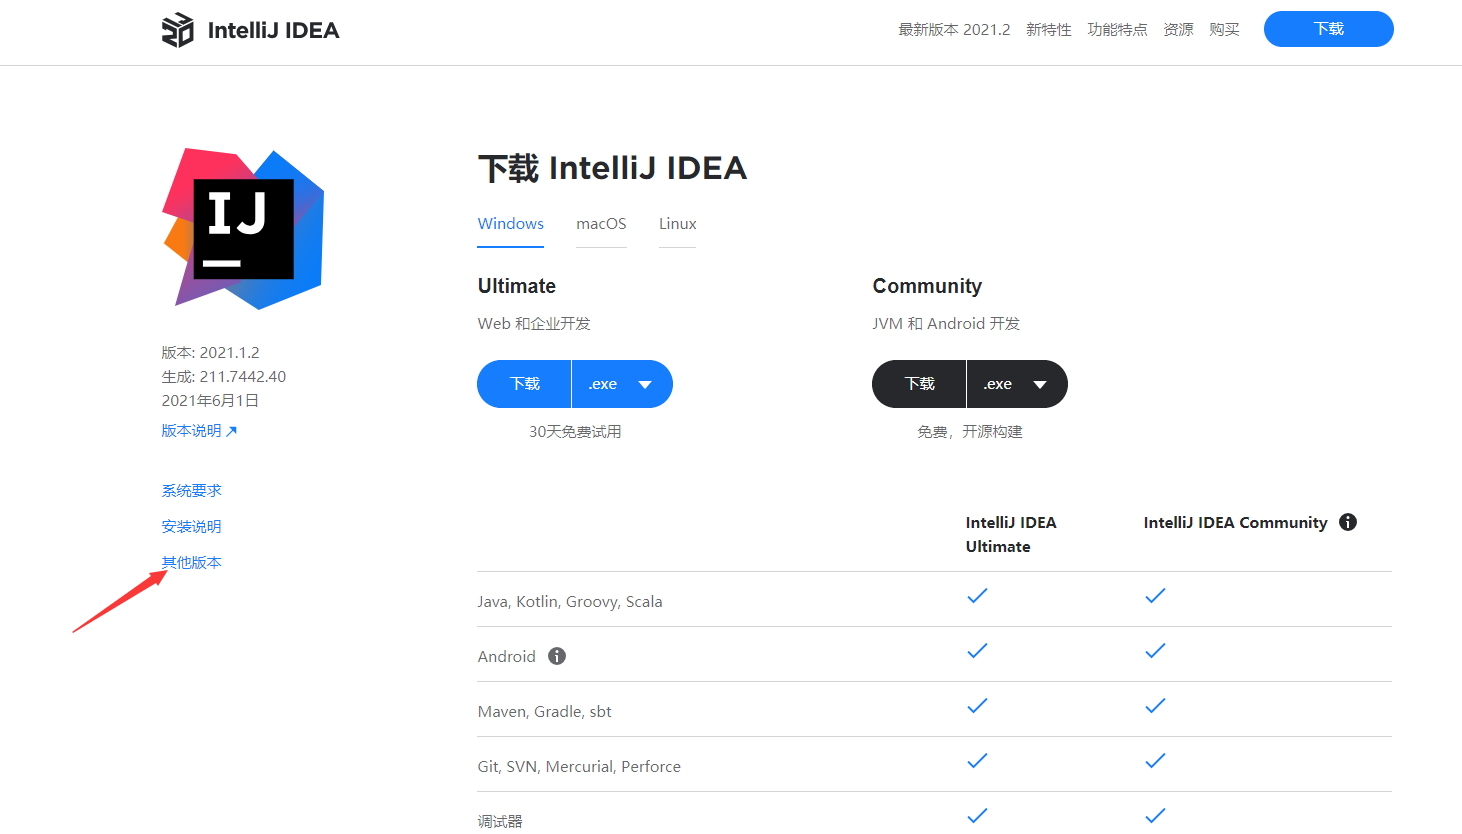Click Ultimate checkmark in Android row
The width and height of the screenshot is (1462, 834).
[x=977, y=651]
